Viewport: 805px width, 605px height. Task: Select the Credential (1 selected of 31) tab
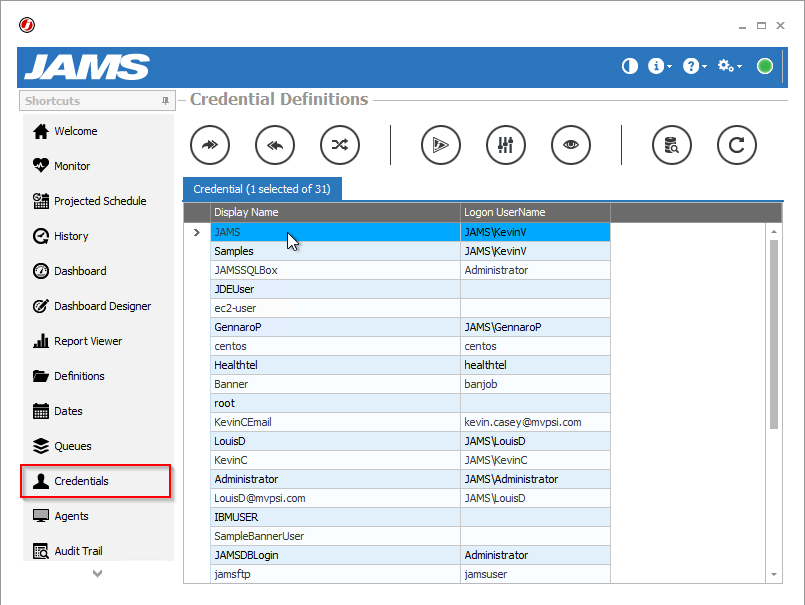coord(262,189)
